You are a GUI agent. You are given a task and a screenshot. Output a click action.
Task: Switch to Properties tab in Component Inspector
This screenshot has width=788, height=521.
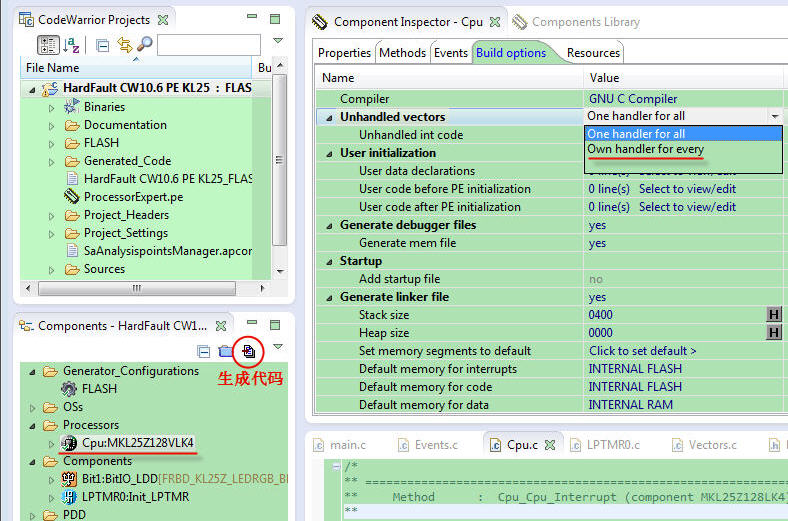(344, 53)
